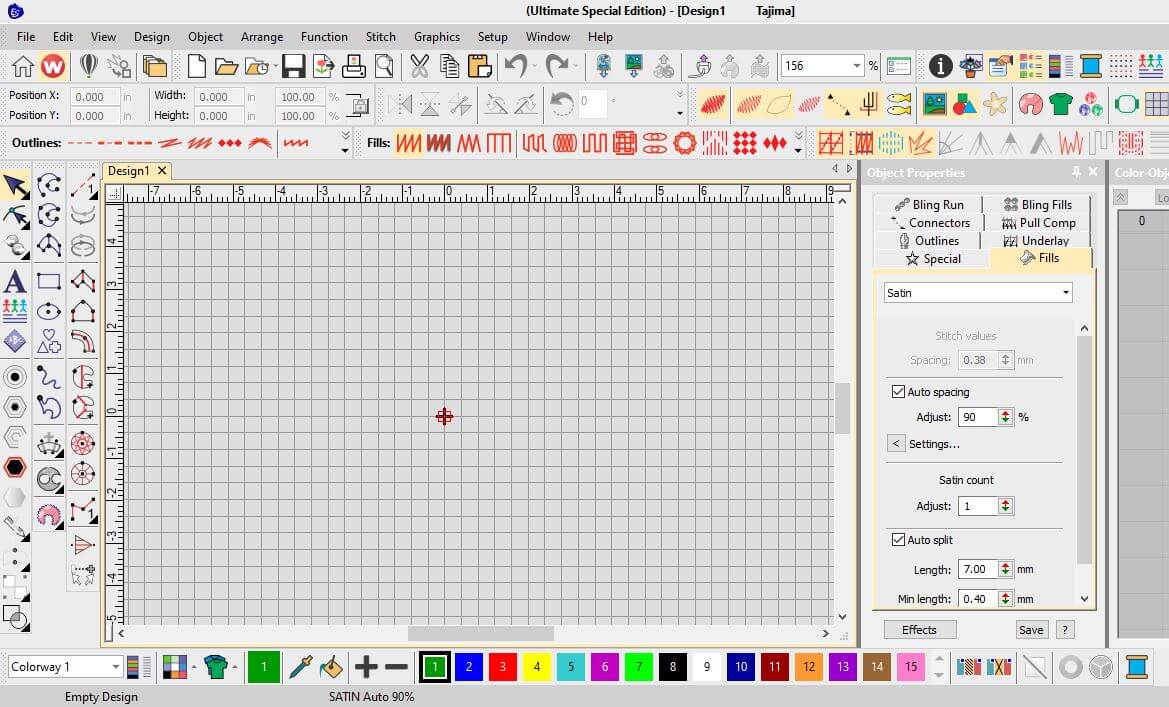Add a color with the plus icon
The image size is (1169, 707).
click(365, 667)
